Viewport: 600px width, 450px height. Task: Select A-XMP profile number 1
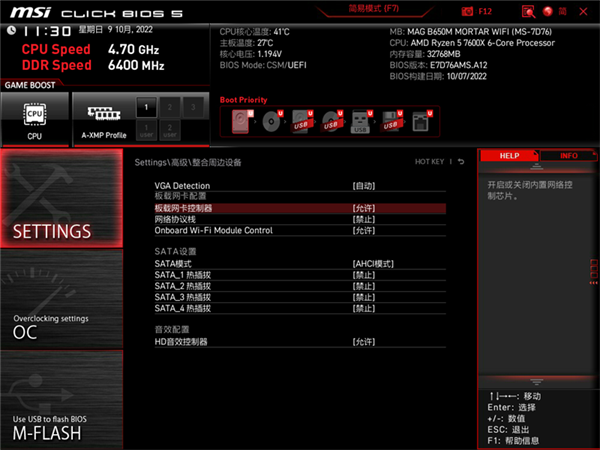[x=146, y=105]
